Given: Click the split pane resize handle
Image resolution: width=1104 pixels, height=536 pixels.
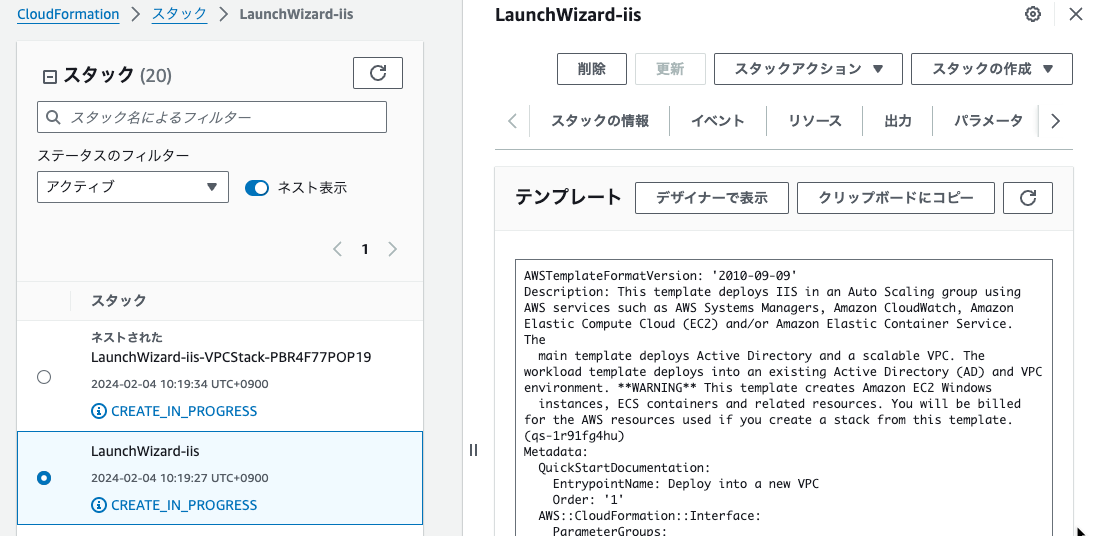Looking at the screenshot, I should pos(473,450).
